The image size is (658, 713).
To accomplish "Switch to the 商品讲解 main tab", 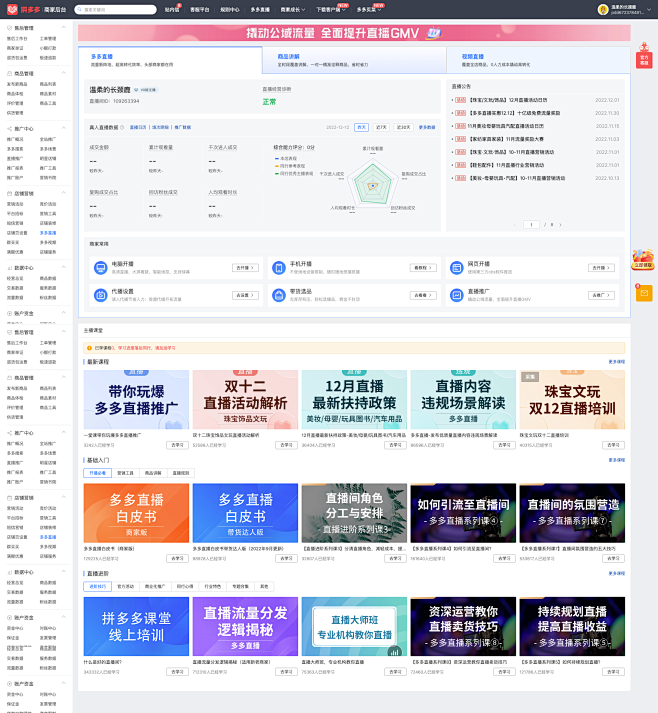I will pyautogui.click(x=354, y=60).
